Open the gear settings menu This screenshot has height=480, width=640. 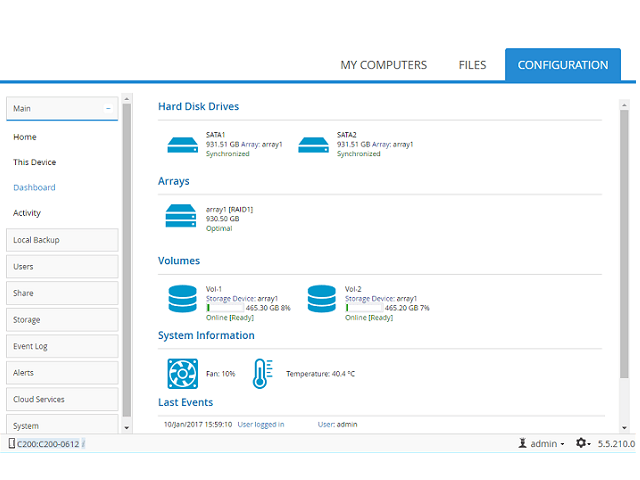(x=583, y=443)
